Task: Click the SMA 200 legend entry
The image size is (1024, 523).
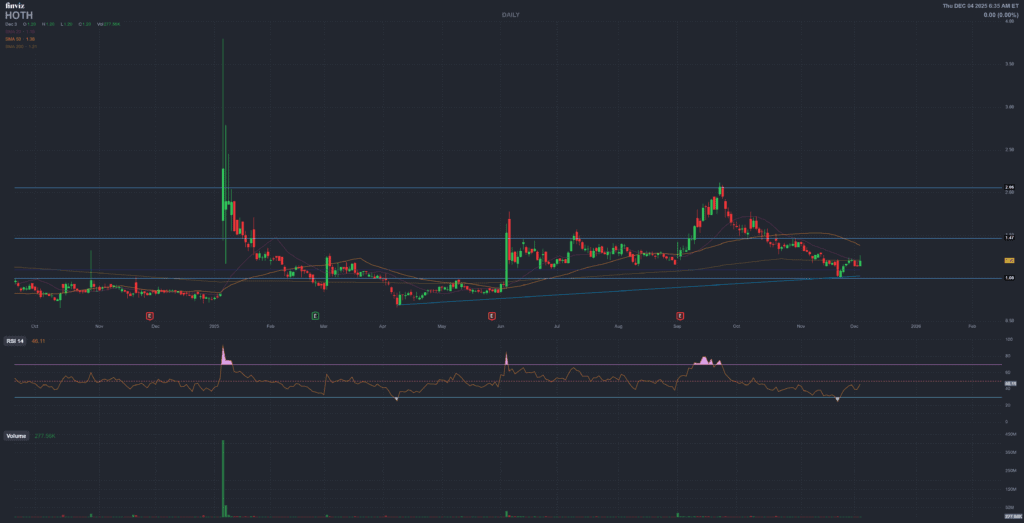Action: coord(15,45)
